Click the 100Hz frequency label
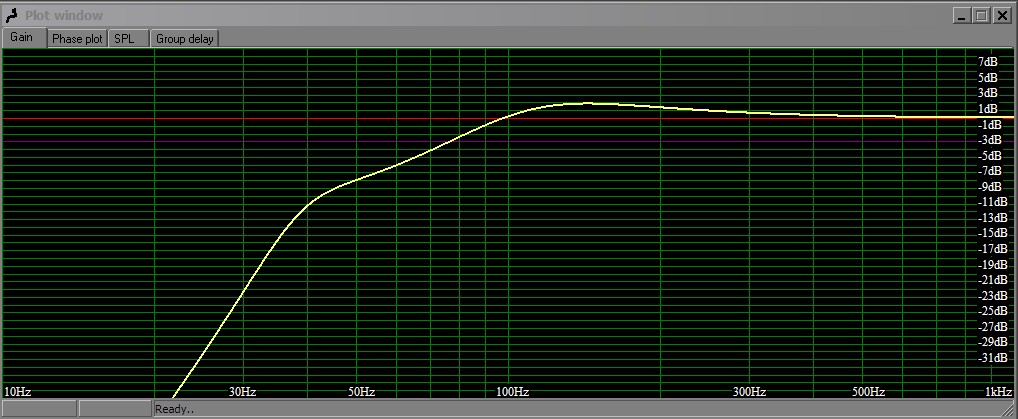Image resolution: width=1018 pixels, height=419 pixels. pos(513,392)
